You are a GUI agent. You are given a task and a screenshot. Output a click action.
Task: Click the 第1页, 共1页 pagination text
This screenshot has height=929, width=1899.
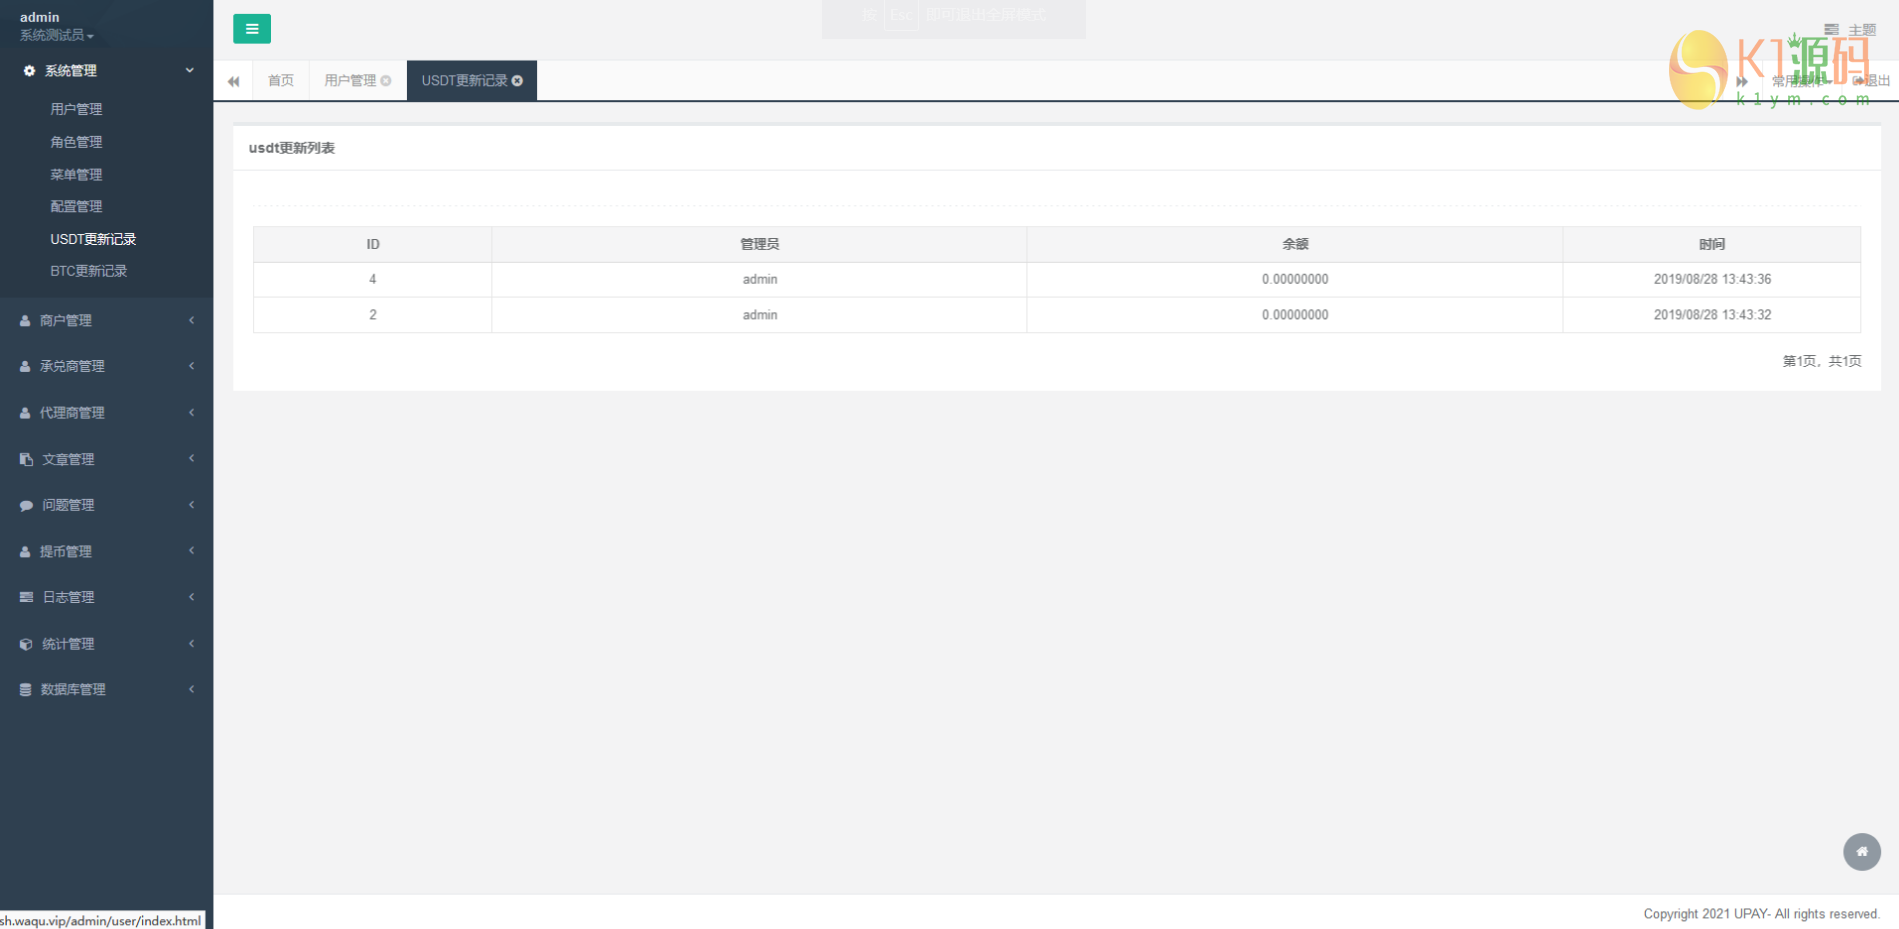point(1822,361)
